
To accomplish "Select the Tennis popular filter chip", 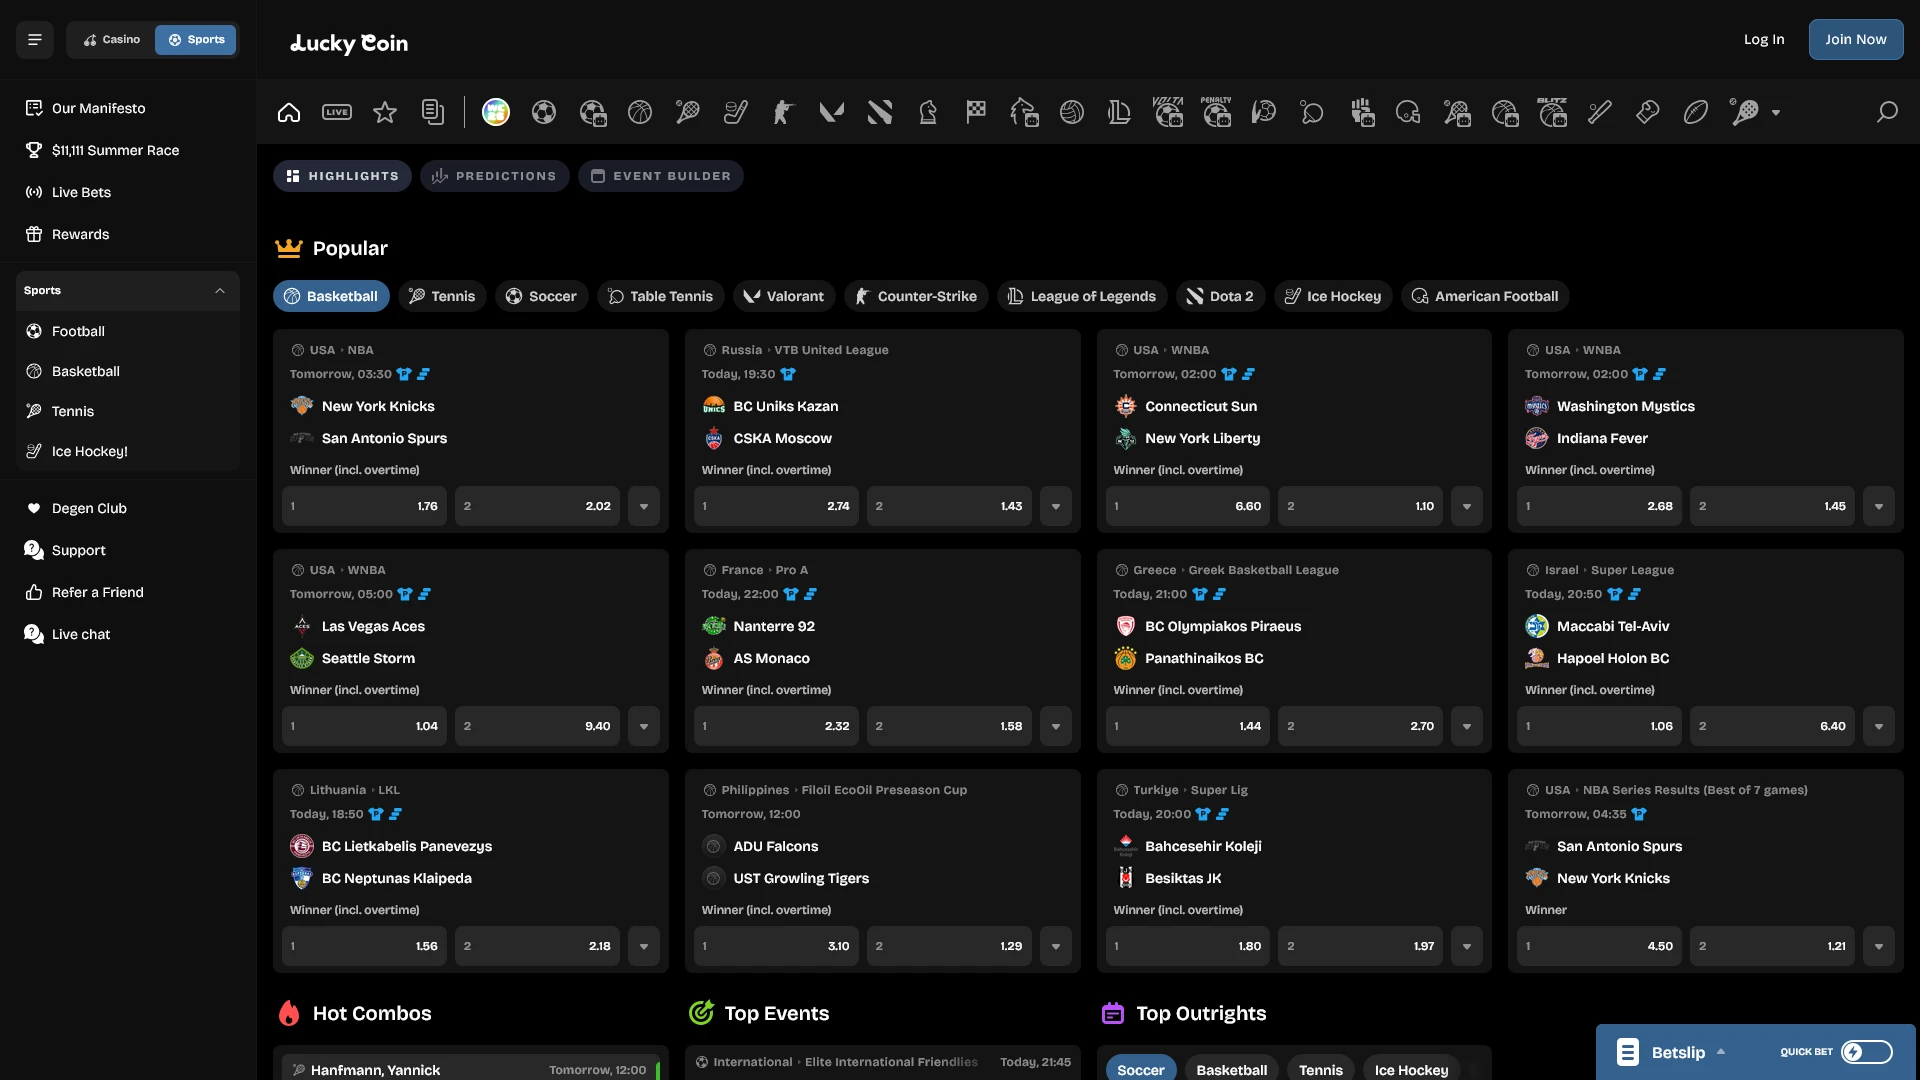I will [443, 296].
